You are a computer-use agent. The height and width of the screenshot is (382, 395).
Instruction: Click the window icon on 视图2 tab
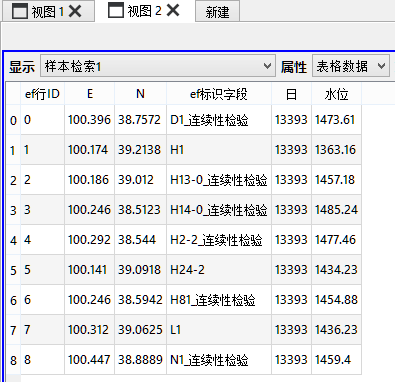pyautogui.click(x=116, y=10)
